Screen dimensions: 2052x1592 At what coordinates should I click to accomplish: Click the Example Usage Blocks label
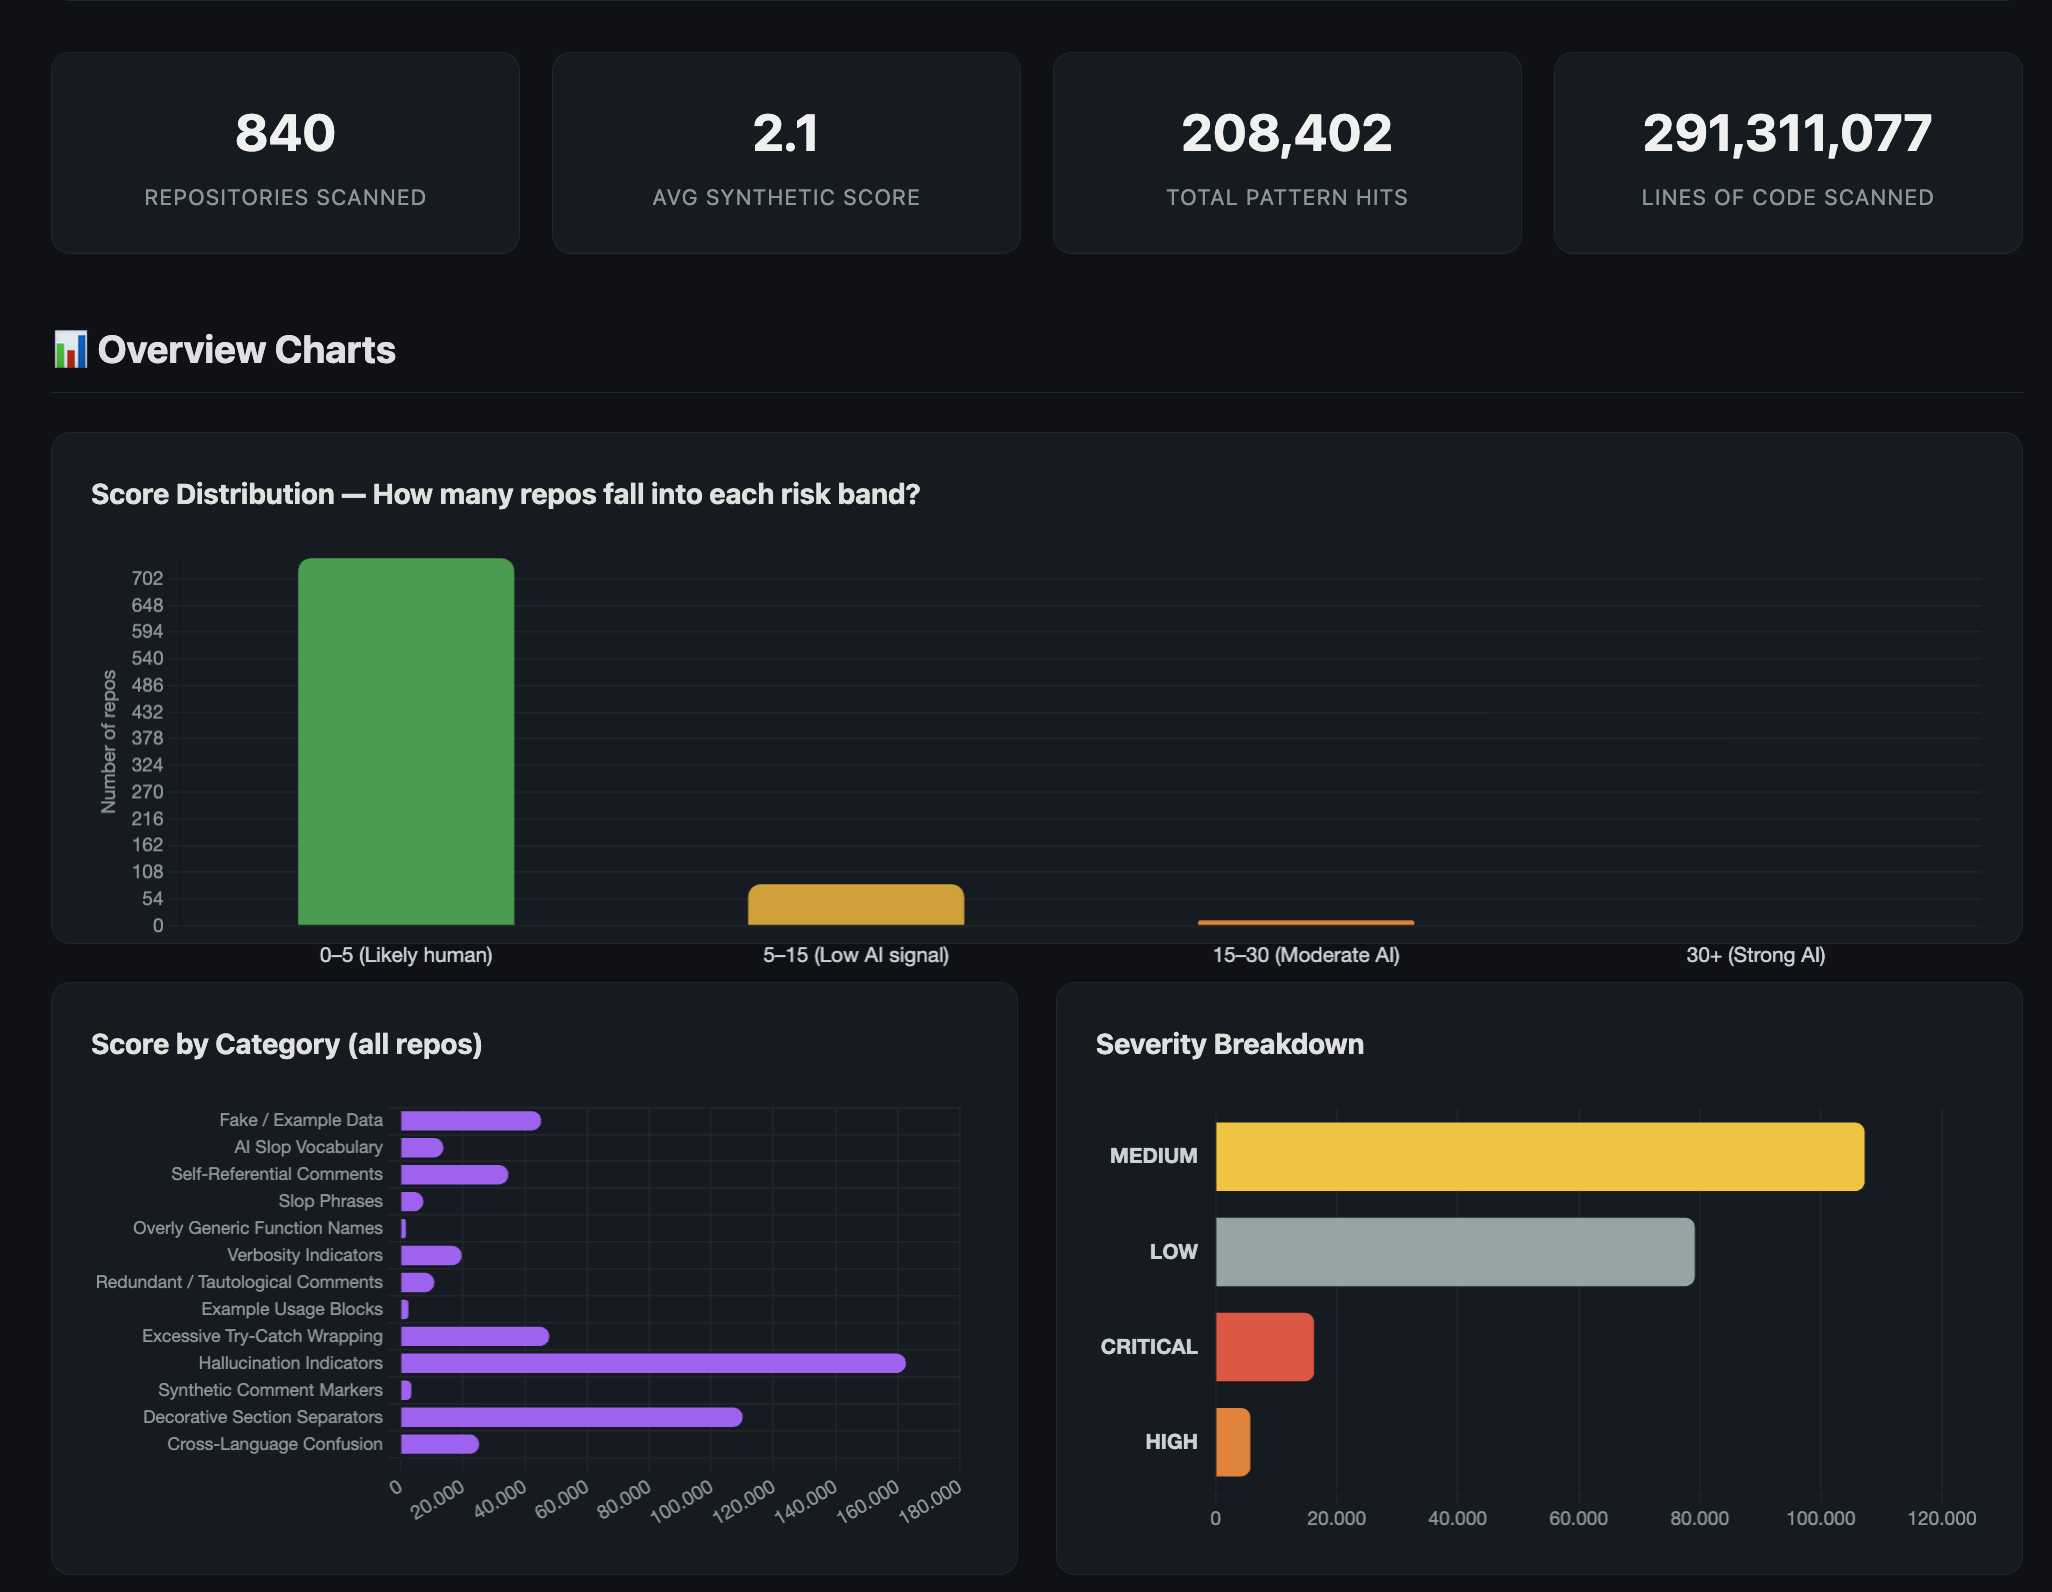(x=292, y=1309)
